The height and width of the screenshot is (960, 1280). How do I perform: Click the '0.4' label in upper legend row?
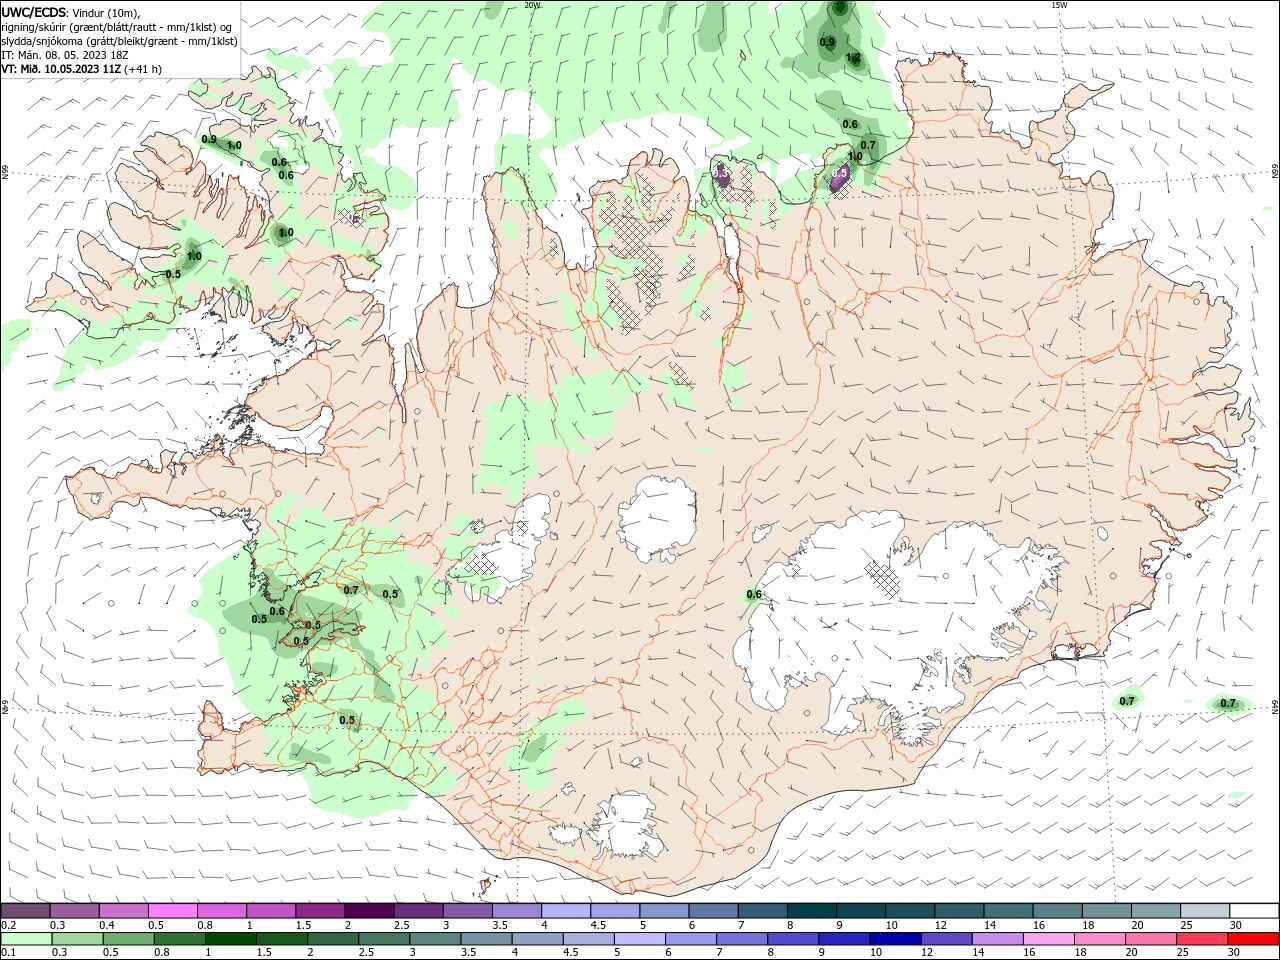107,925
